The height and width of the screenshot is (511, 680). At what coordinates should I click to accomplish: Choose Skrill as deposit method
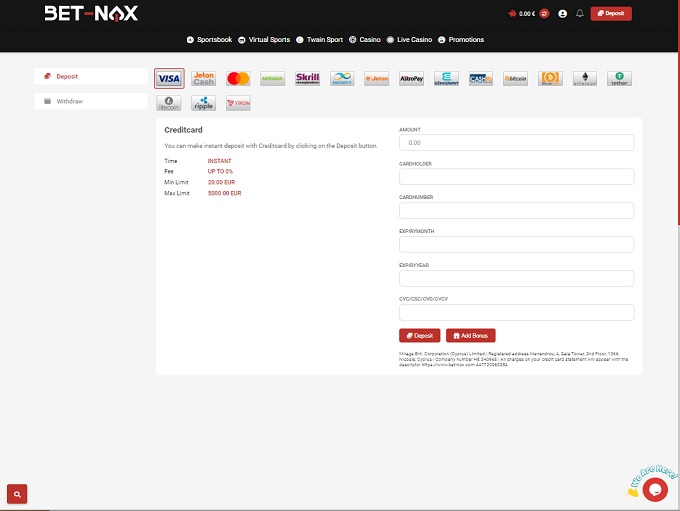[x=307, y=78]
